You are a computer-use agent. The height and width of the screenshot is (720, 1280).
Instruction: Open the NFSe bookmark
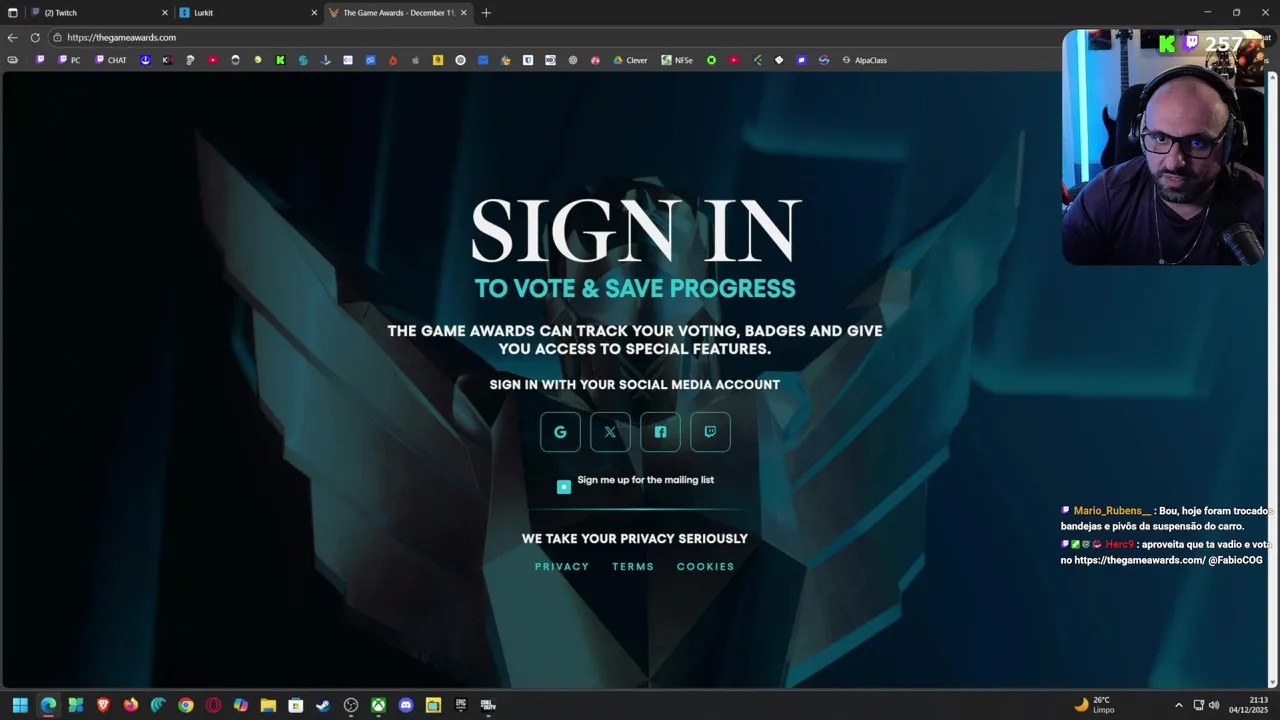tap(677, 60)
